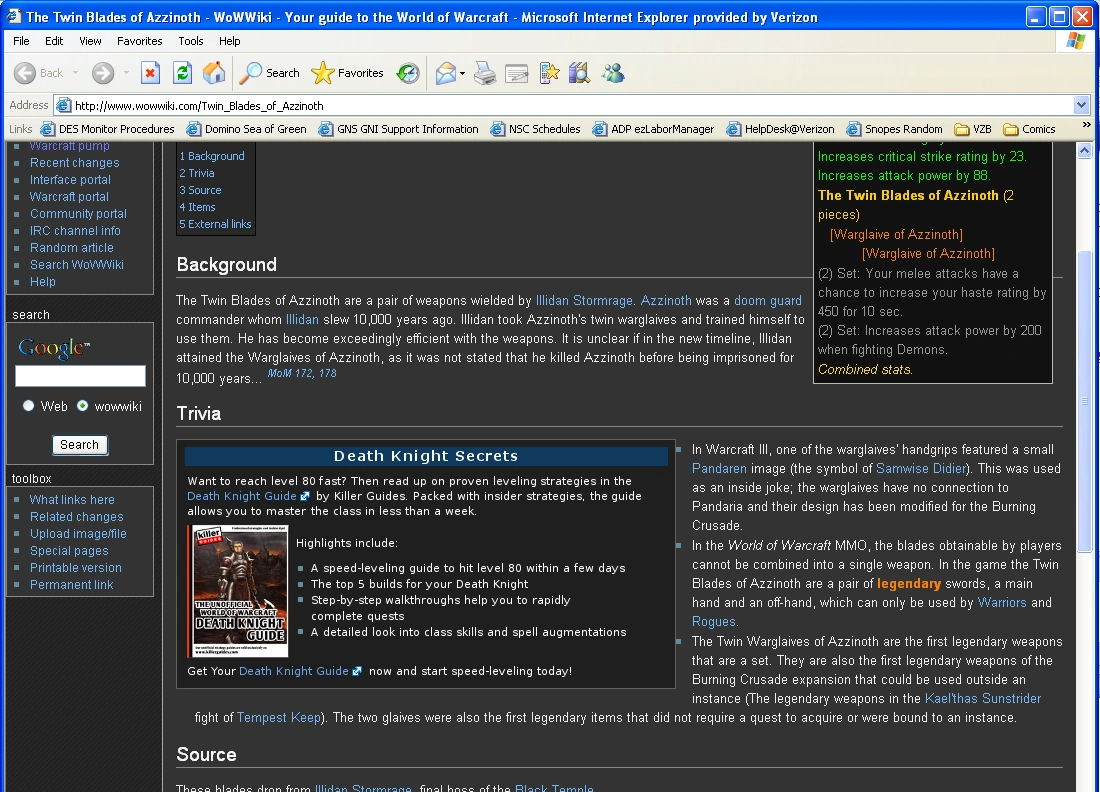Open the Kael'thas Sunstrider link
This screenshot has width=1100, height=792.
coord(983,699)
